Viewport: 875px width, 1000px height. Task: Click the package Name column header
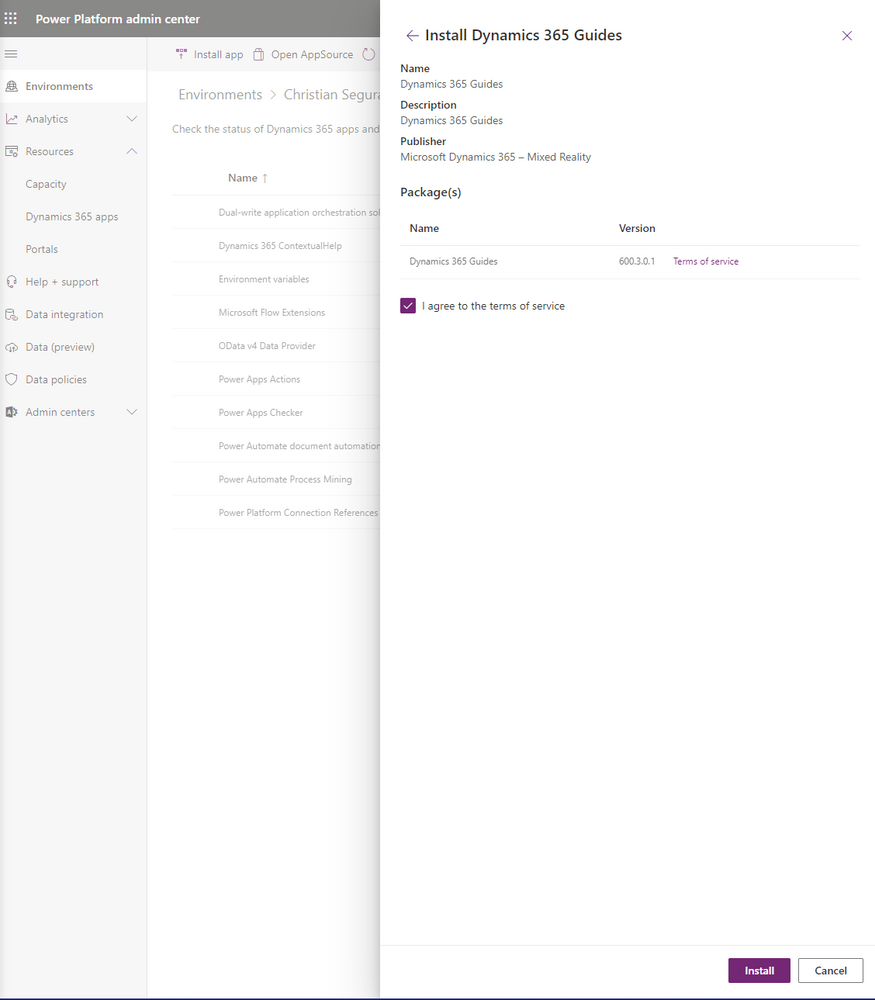point(424,228)
